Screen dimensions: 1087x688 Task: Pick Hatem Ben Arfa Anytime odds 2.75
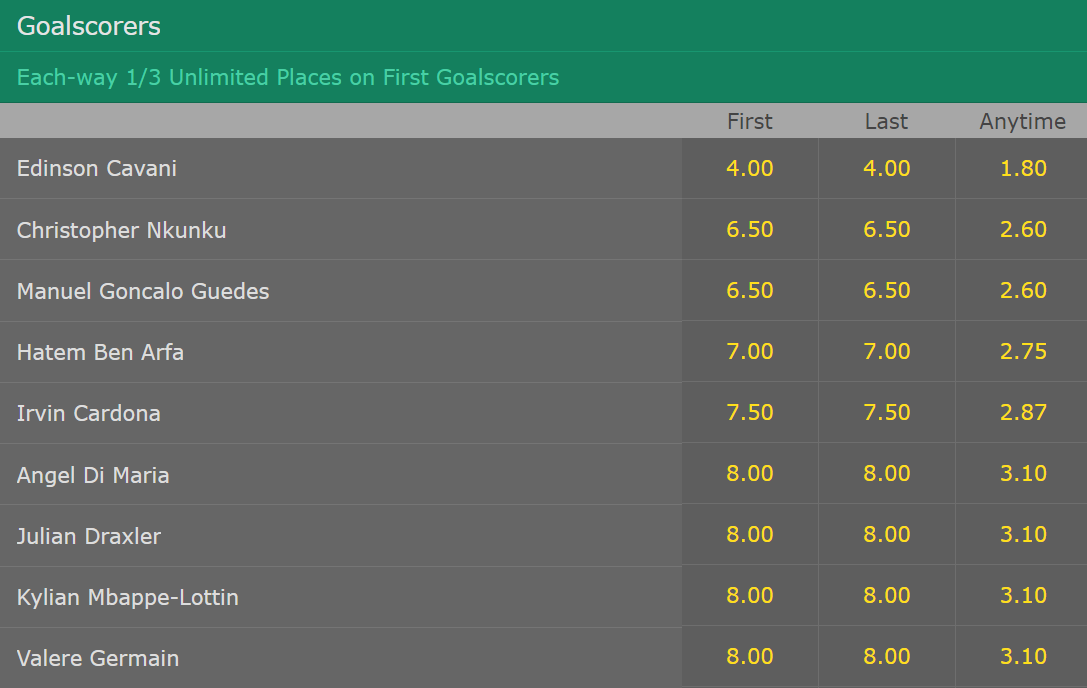(x=1023, y=352)
